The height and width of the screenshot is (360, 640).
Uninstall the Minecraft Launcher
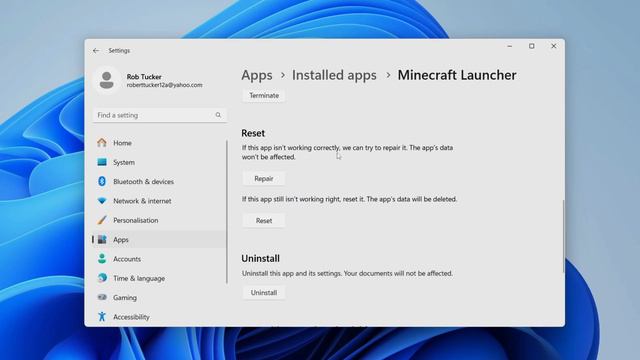(x=264, y=293)
